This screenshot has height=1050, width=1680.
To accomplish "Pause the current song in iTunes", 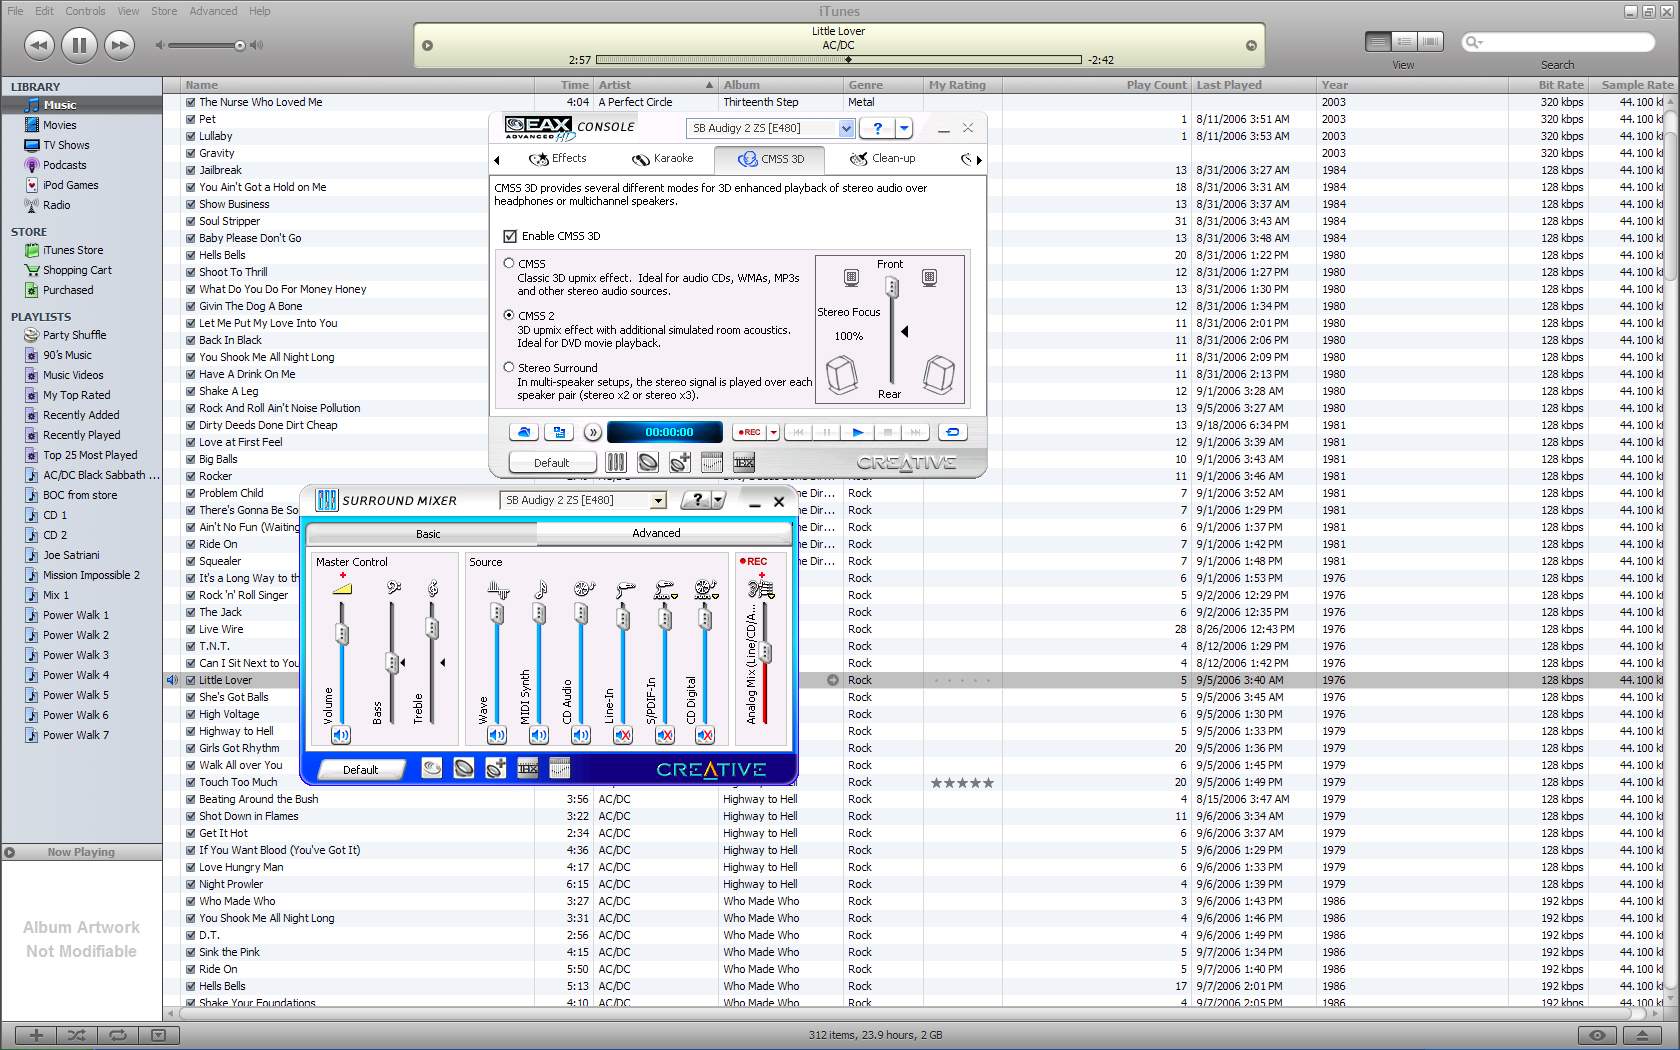I will (x=79, y=45).
